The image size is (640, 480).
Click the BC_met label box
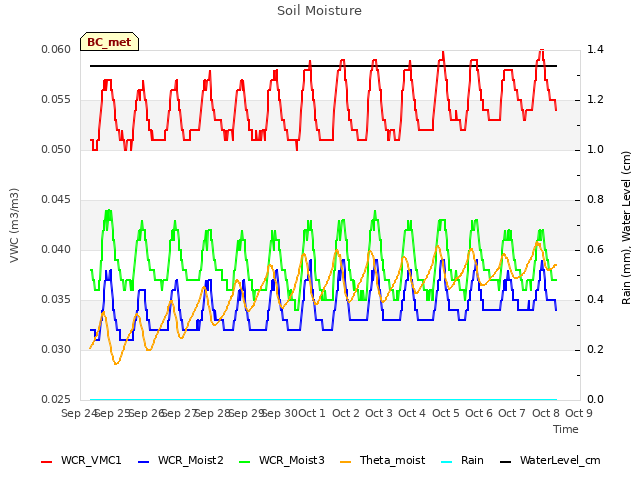tap(109, 42)
